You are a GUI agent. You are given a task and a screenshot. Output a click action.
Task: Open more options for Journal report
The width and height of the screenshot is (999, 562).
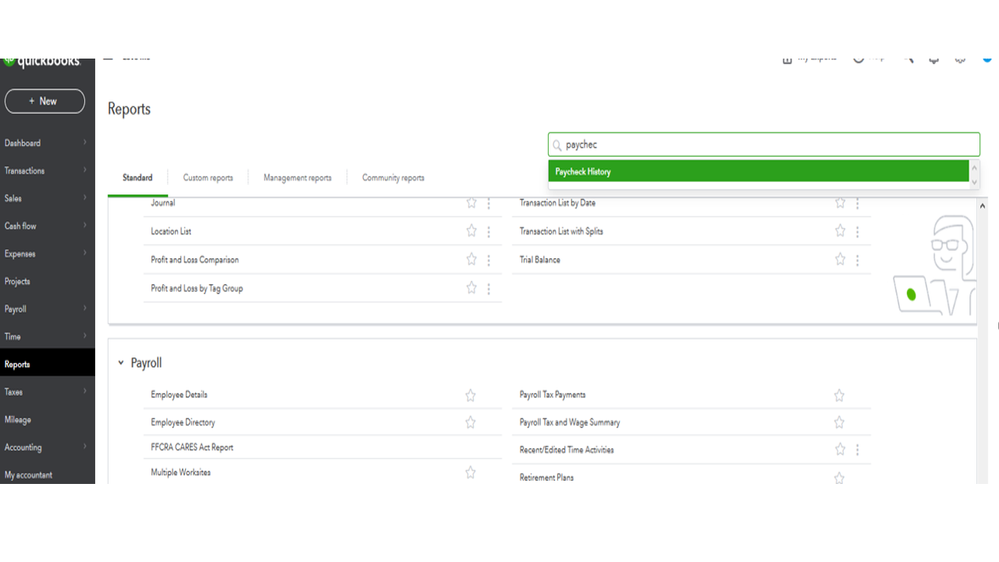(x=489, y=203)
